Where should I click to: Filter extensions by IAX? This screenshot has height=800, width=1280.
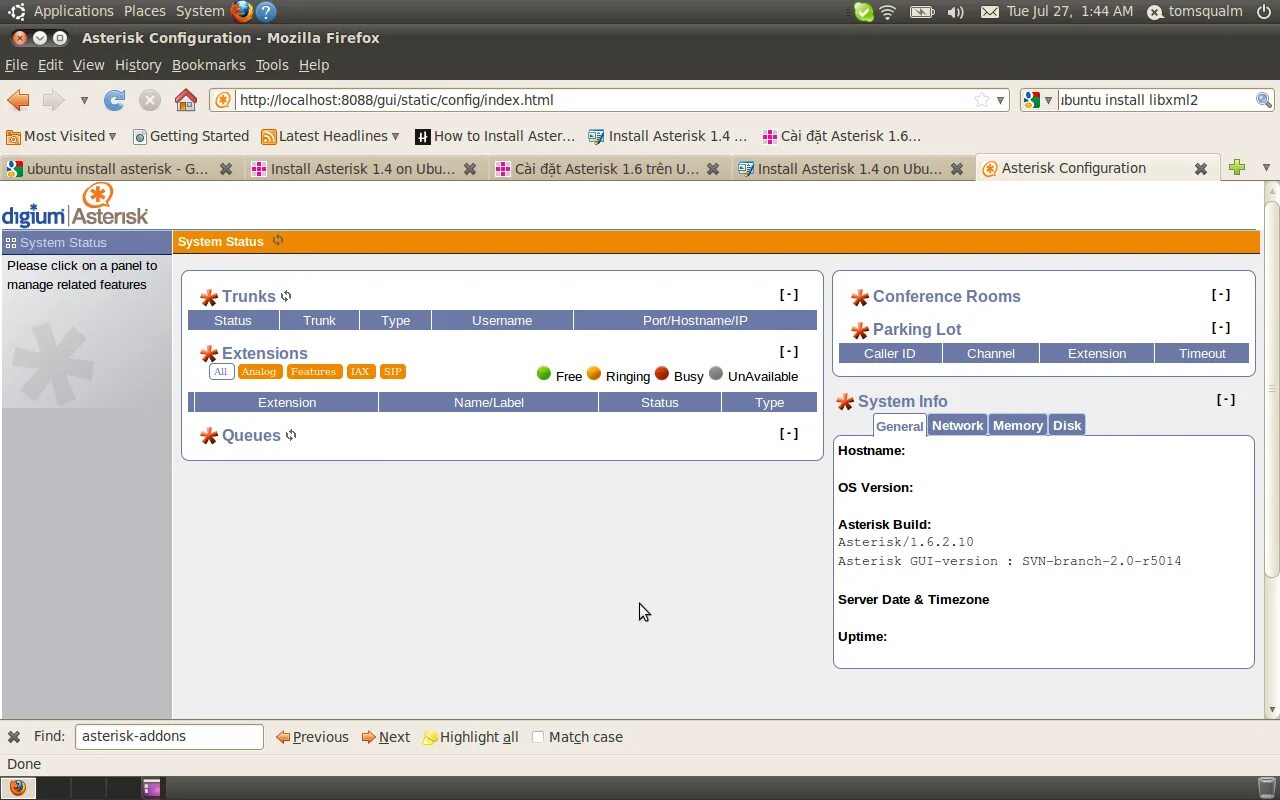click(x=360, y=372)
